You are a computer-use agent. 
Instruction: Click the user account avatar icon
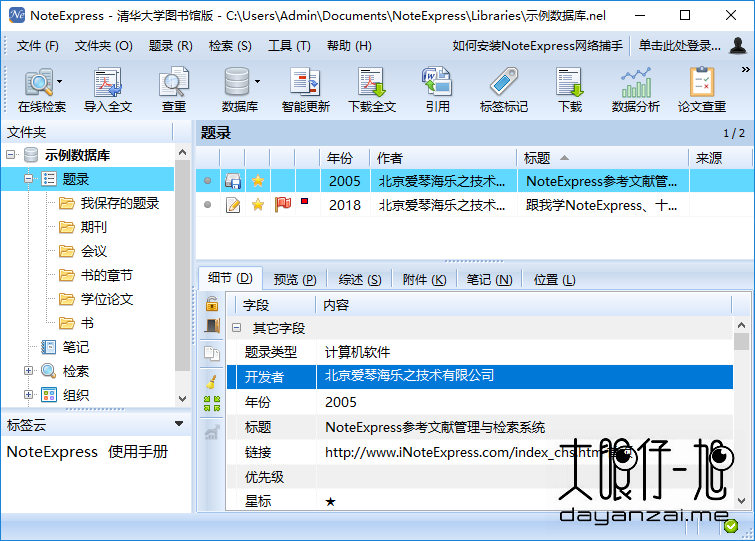click(x=738, y=45)
